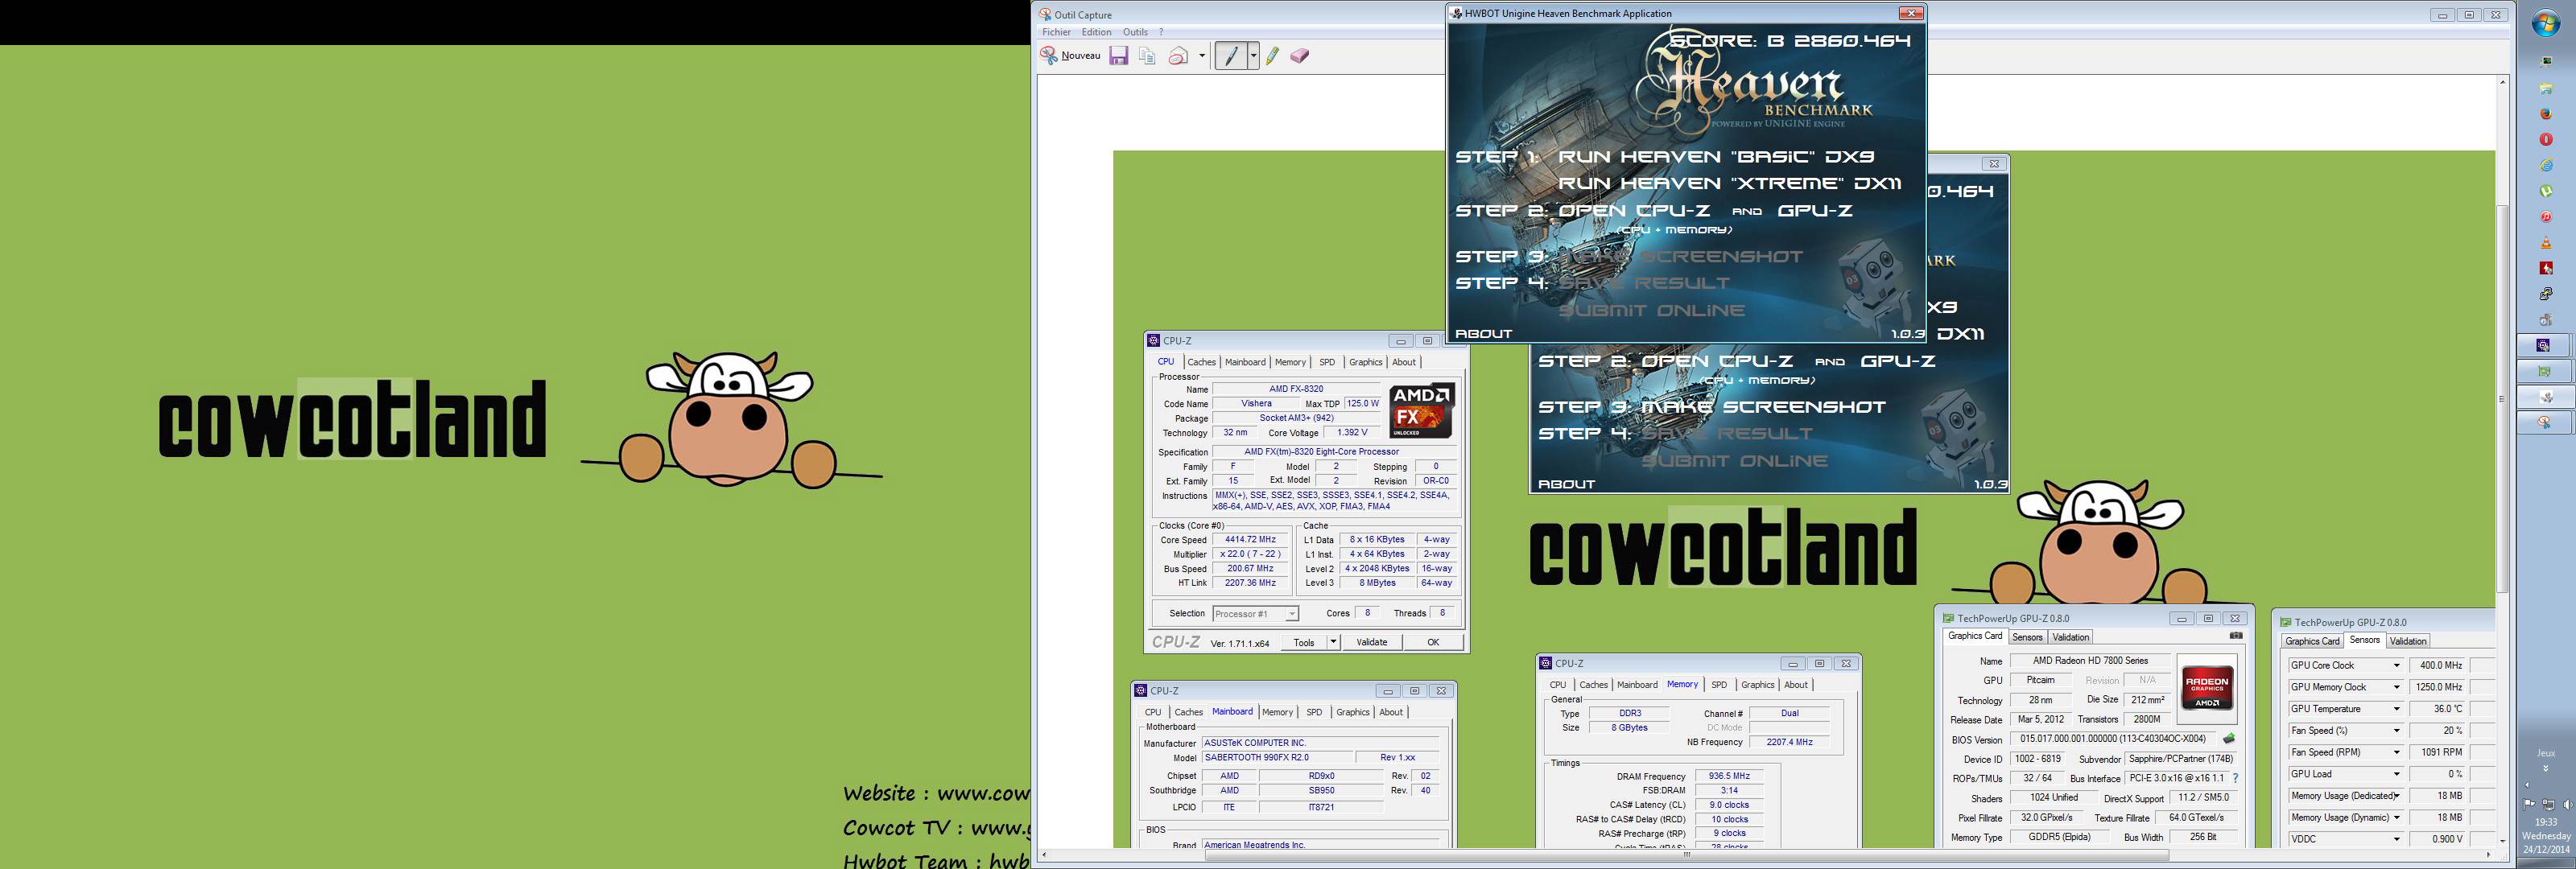This screenshot has height=869, width=2576.
Task: Select the yellow Highlighter tool
Action: (x=1272, y=56)
